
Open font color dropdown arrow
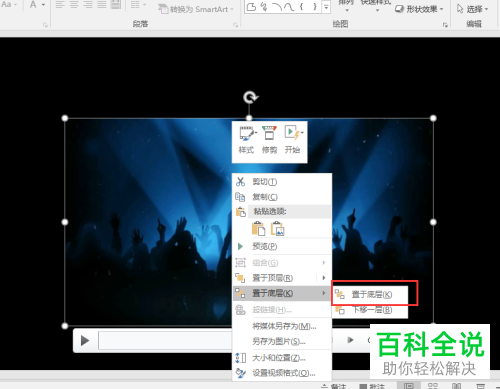pos(43,5)
